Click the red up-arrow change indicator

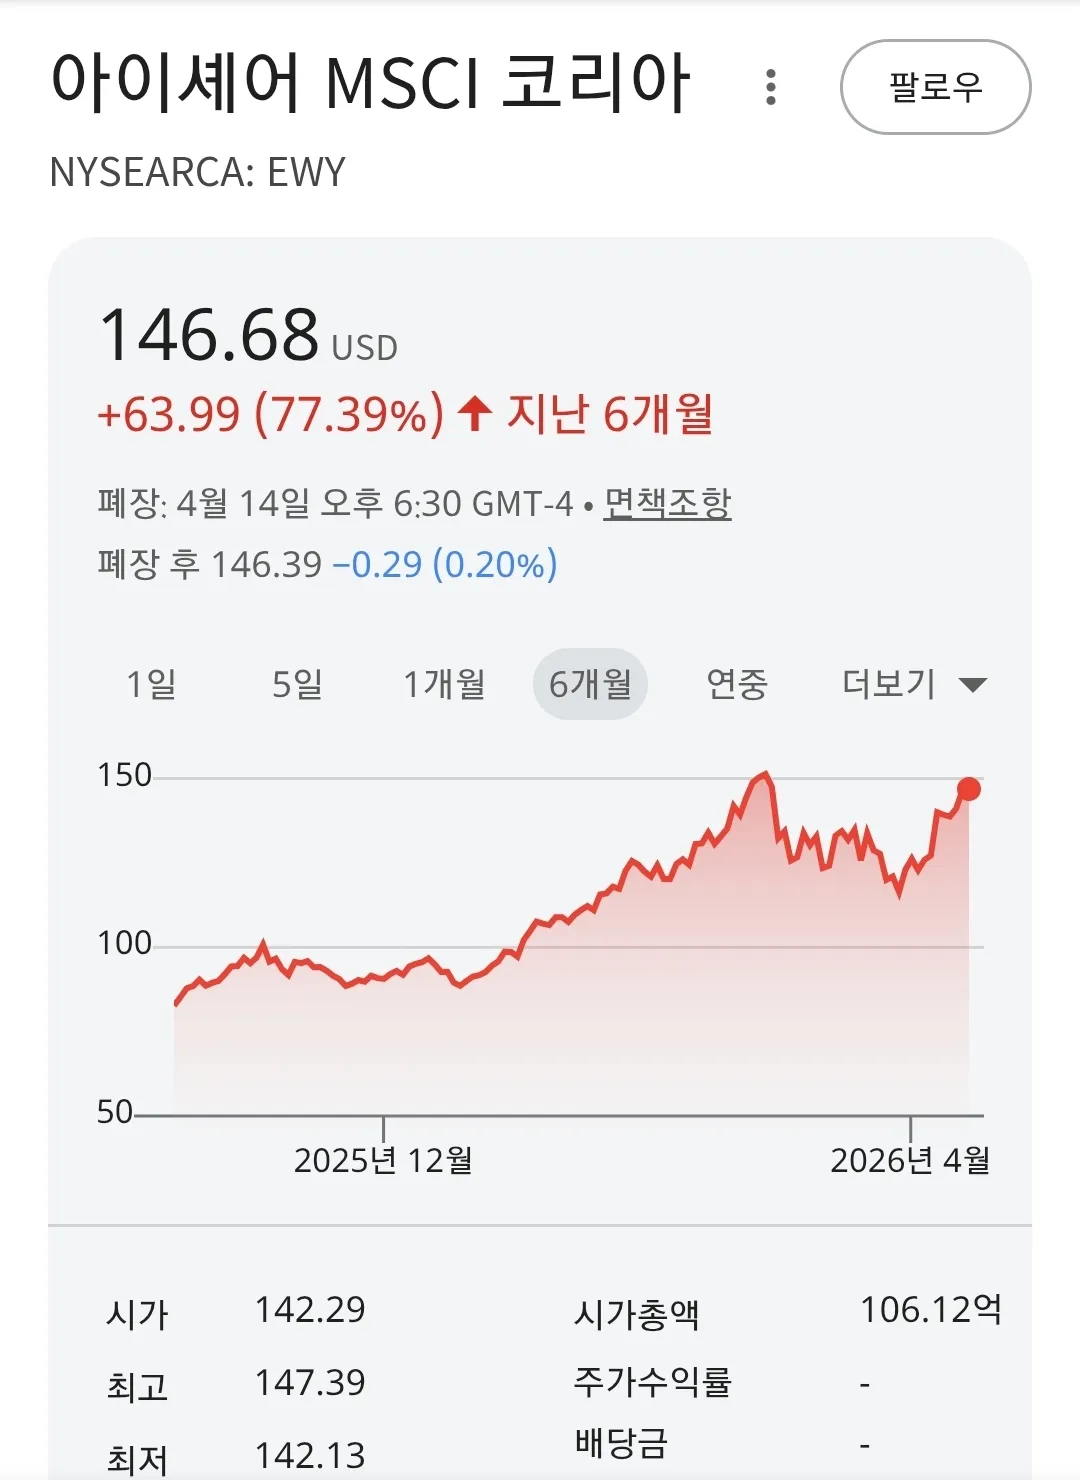point(475,413)
